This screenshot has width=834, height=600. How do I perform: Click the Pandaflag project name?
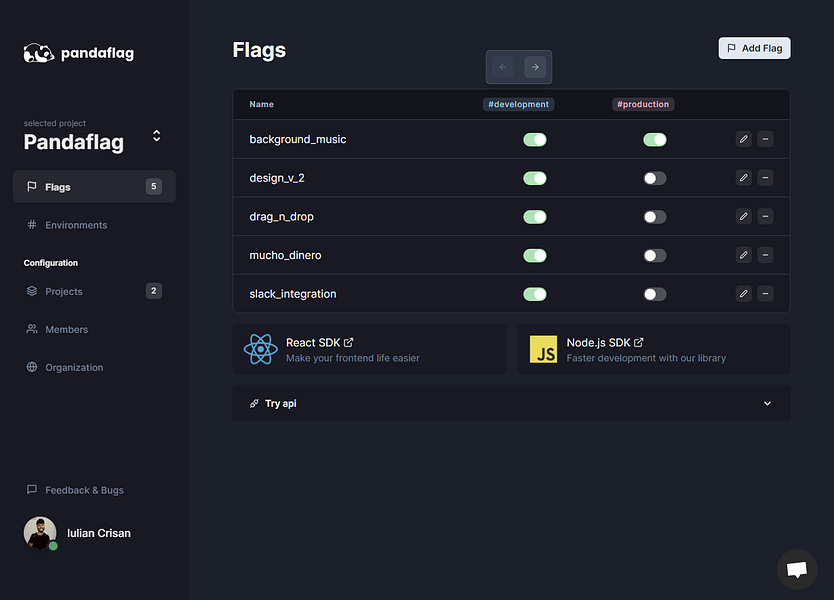[73, 142]
